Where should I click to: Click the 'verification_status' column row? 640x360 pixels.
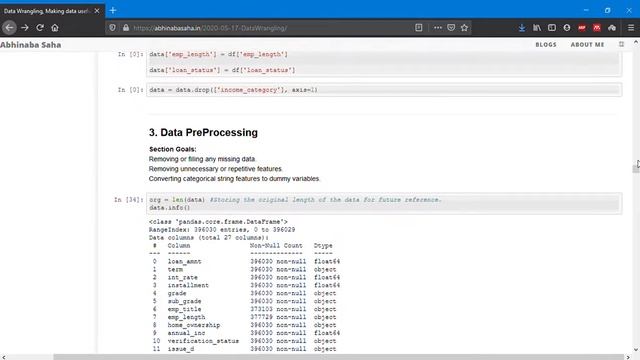click(243, 341)
